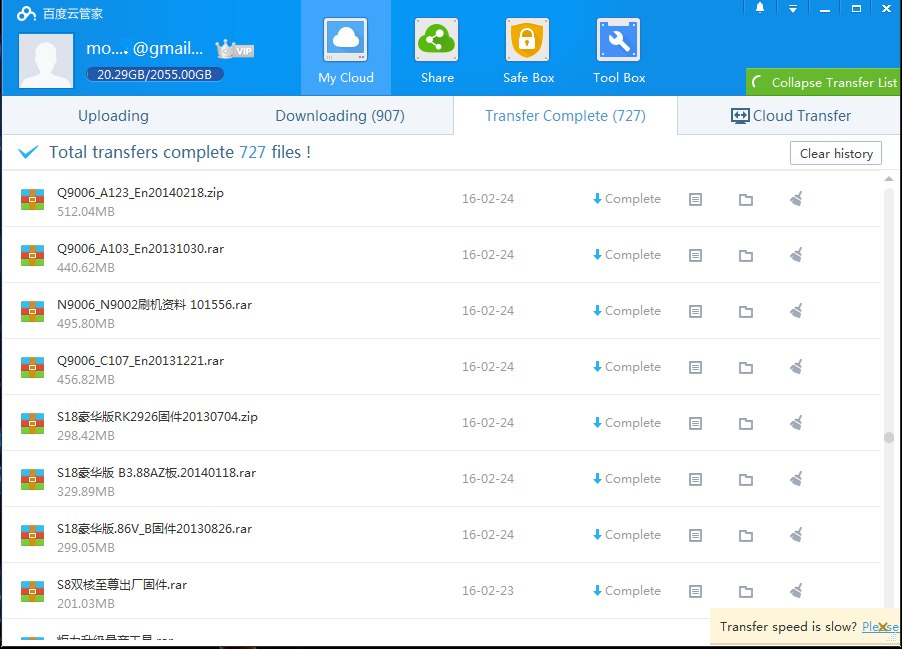902x649 pixels.
Task: Collapse the Transfer List
Action: (824, 82)
